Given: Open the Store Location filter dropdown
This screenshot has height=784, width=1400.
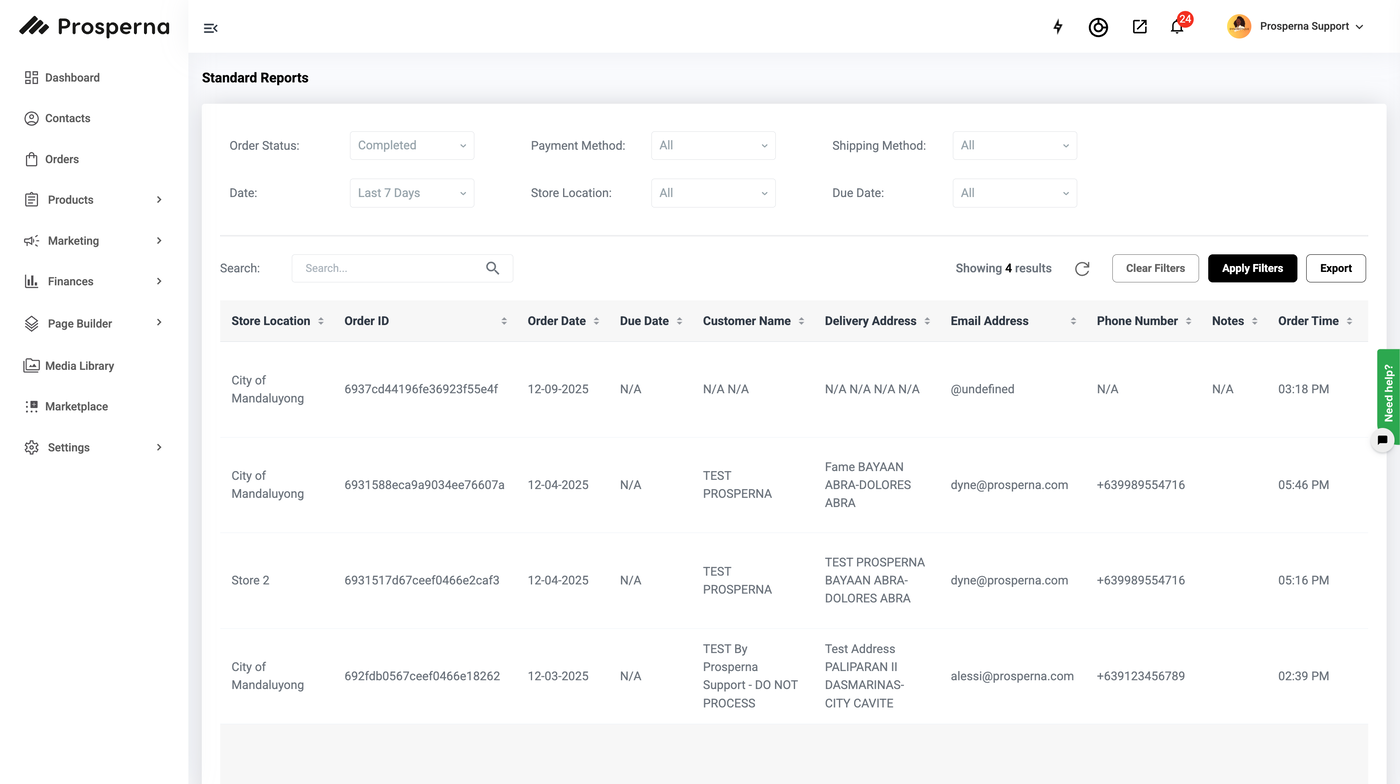Looking at the screenshot, I should (713, 193).
